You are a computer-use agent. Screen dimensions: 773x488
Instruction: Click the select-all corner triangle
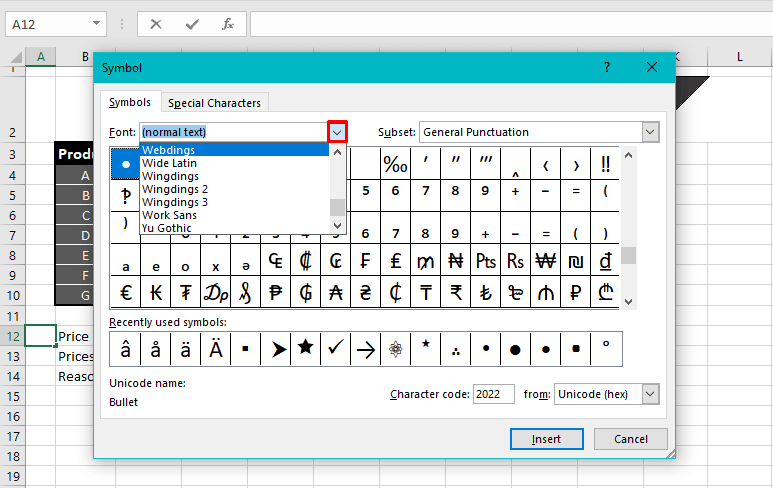15,57
